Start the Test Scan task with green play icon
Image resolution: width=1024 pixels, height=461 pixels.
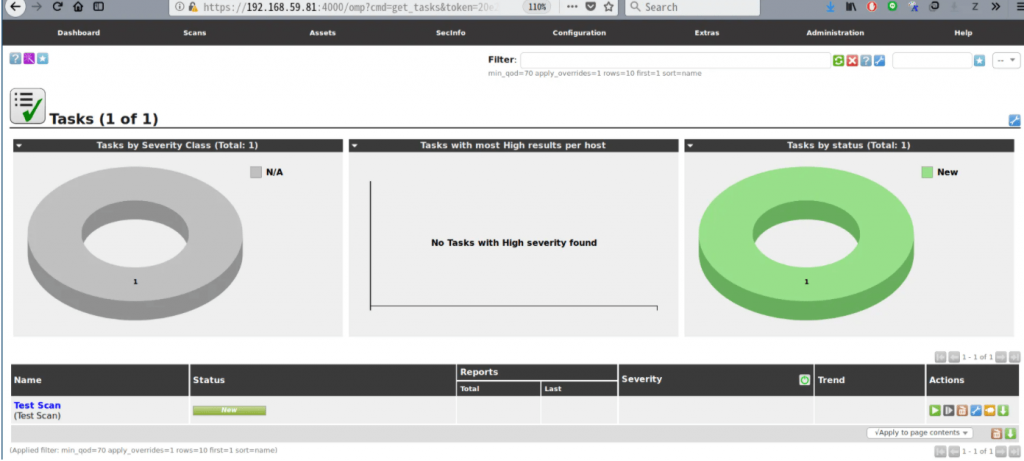click(935, 410)
